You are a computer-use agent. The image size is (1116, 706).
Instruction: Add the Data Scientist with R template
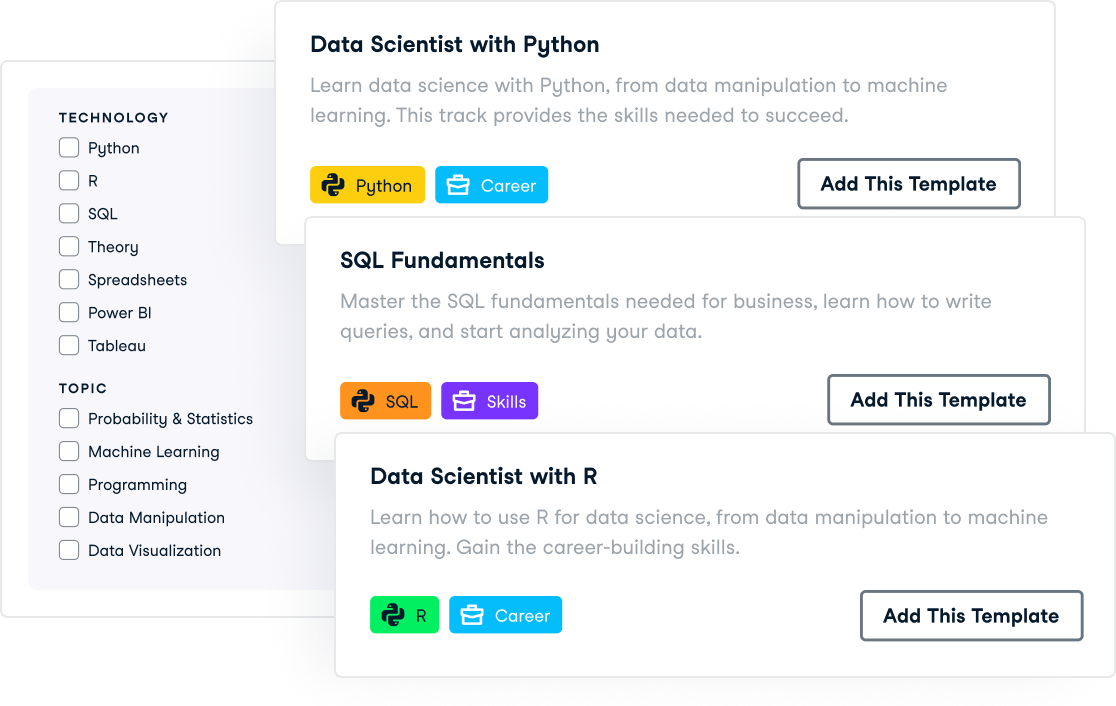[x=971, y=615]
